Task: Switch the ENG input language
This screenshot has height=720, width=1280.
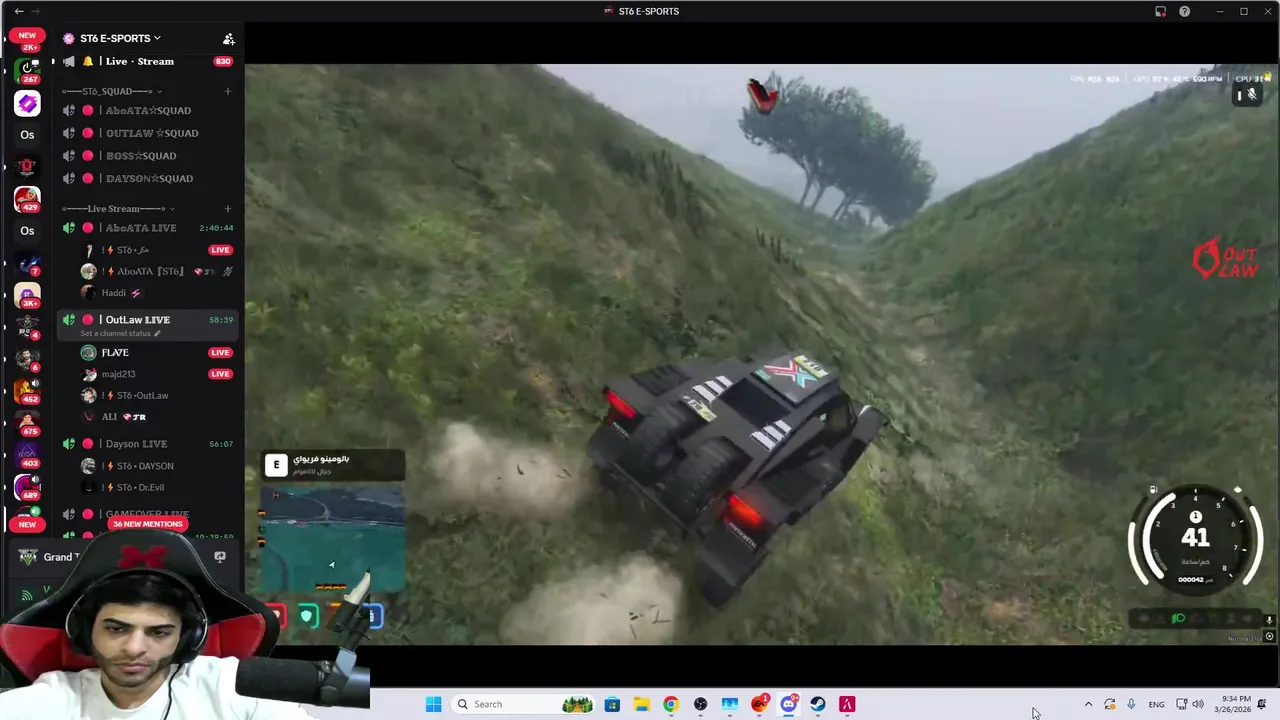Action: (1156, 704)
